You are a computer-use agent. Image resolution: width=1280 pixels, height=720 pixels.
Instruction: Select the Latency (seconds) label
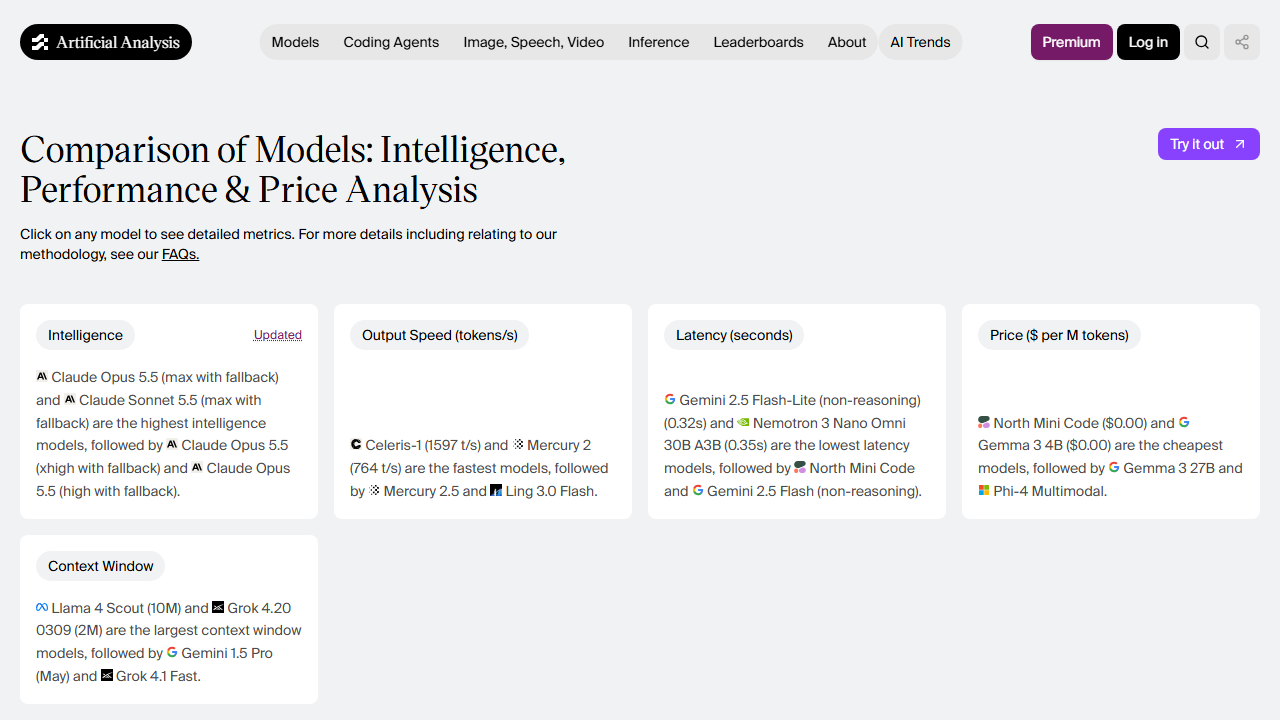point(734,335)
